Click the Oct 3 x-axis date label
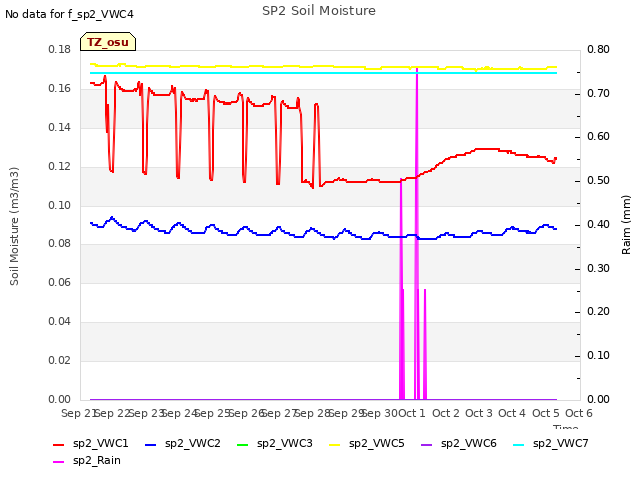The image size is (640, 480). coord(479,413)
